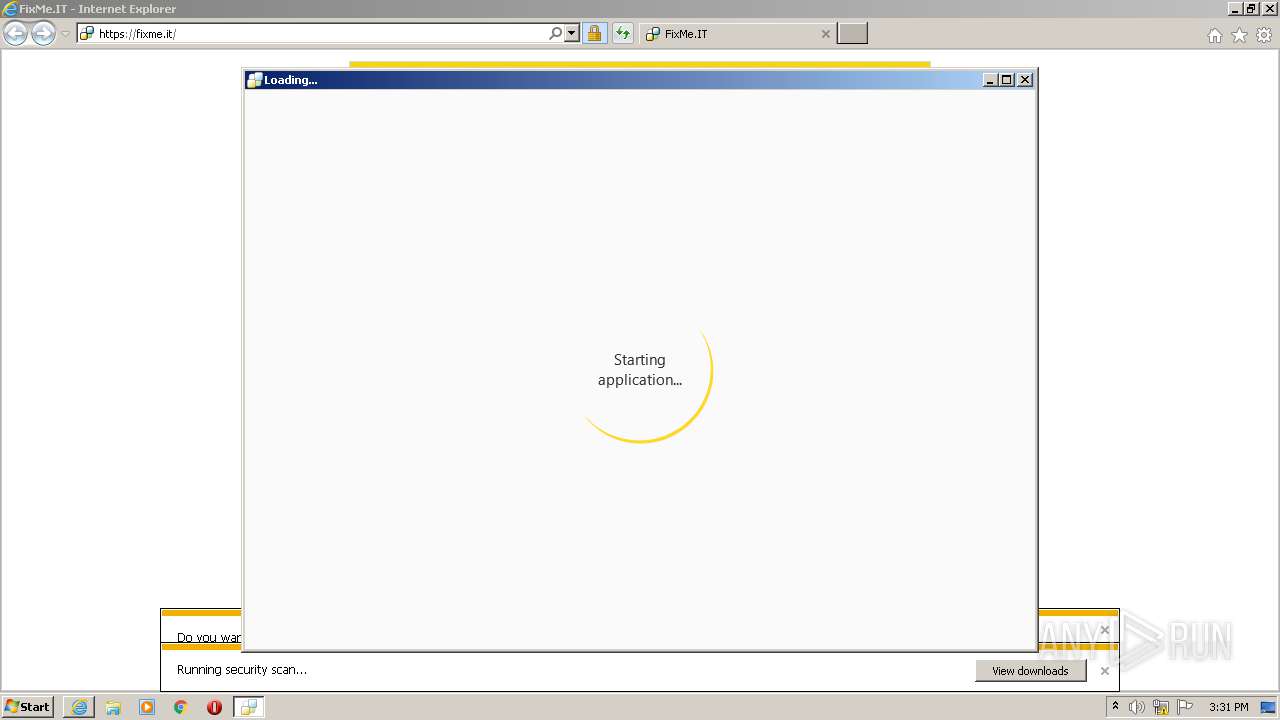
Task: Minimize the Internet Explorer window
Action: pos(1235,9)
